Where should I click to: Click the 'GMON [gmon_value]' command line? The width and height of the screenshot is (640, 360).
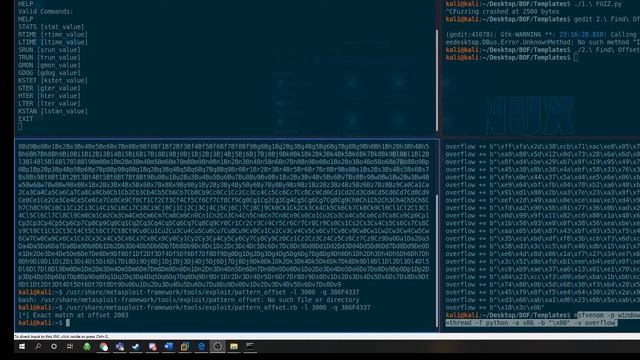(49, 65)
